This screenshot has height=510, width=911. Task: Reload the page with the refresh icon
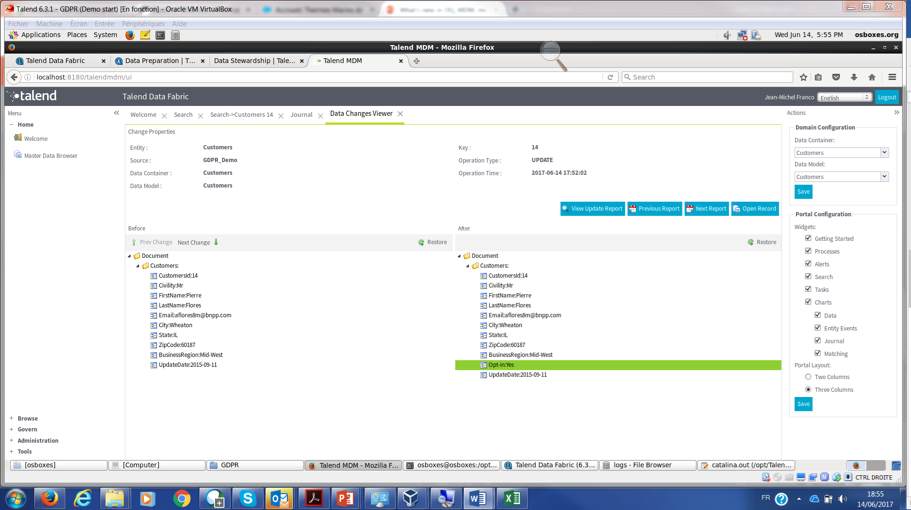[610, 77]
